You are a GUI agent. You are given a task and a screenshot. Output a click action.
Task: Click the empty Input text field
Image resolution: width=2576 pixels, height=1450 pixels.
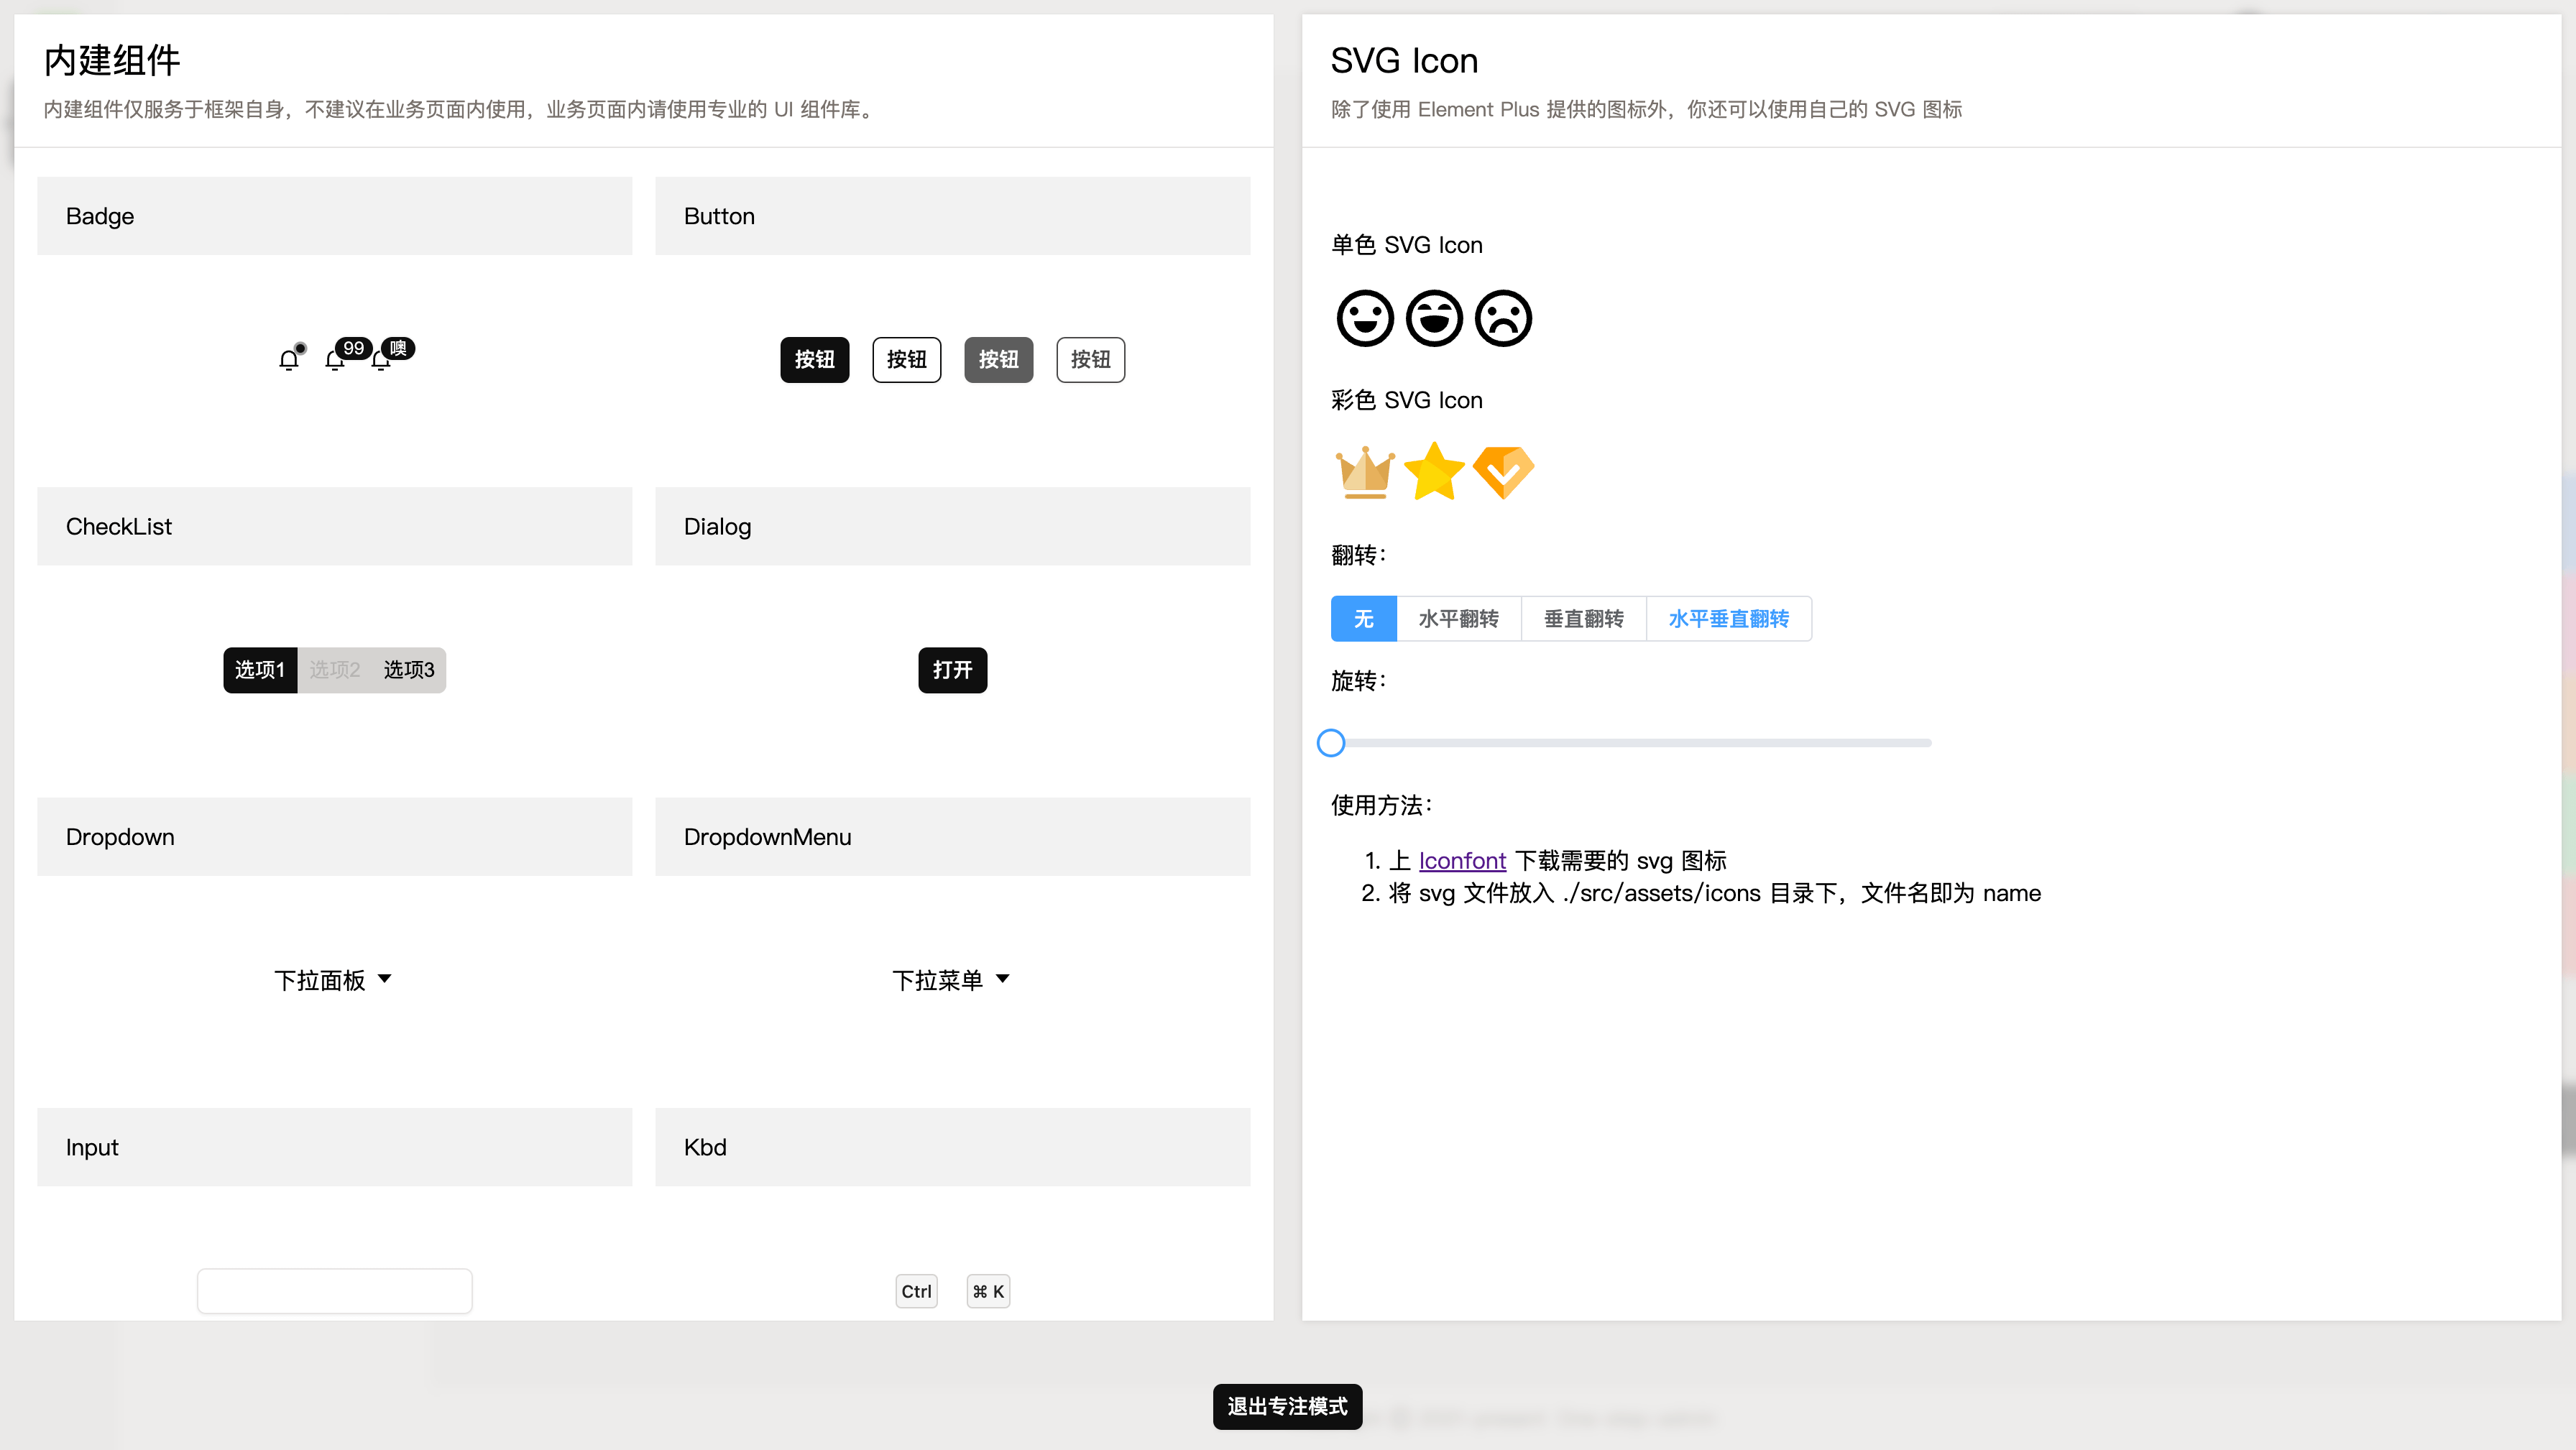tap(334, 1291)
